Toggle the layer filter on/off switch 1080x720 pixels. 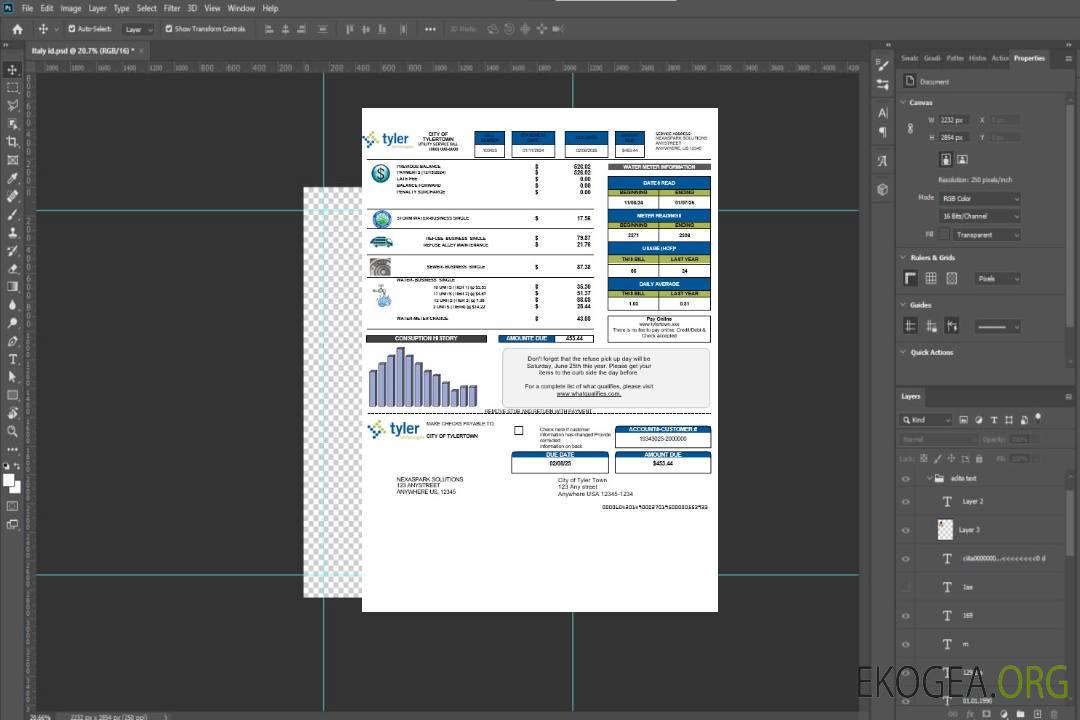click(x=1038, y=418)
